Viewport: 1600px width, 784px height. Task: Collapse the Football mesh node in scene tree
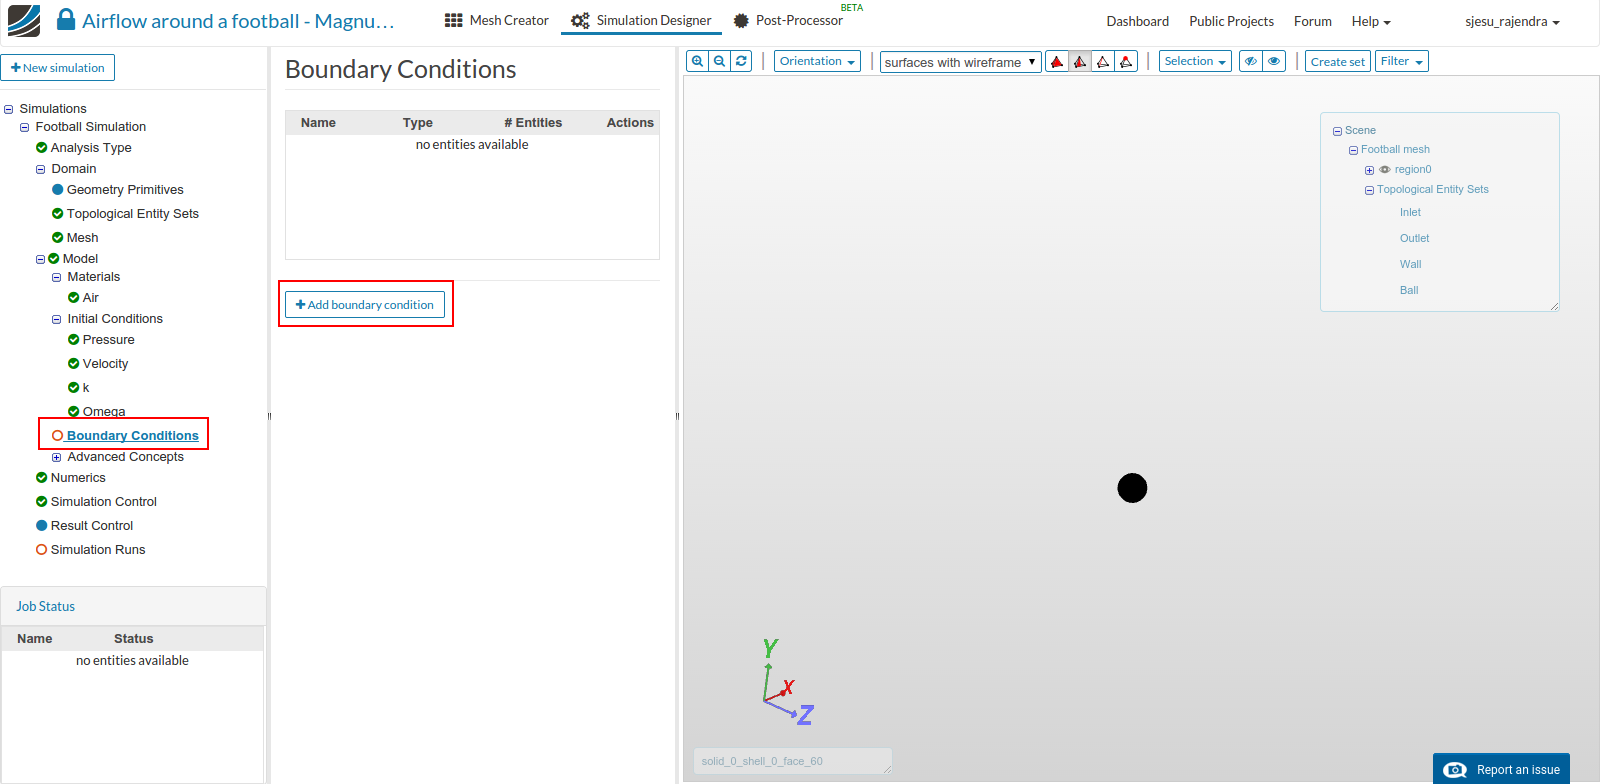[1353, 150]
